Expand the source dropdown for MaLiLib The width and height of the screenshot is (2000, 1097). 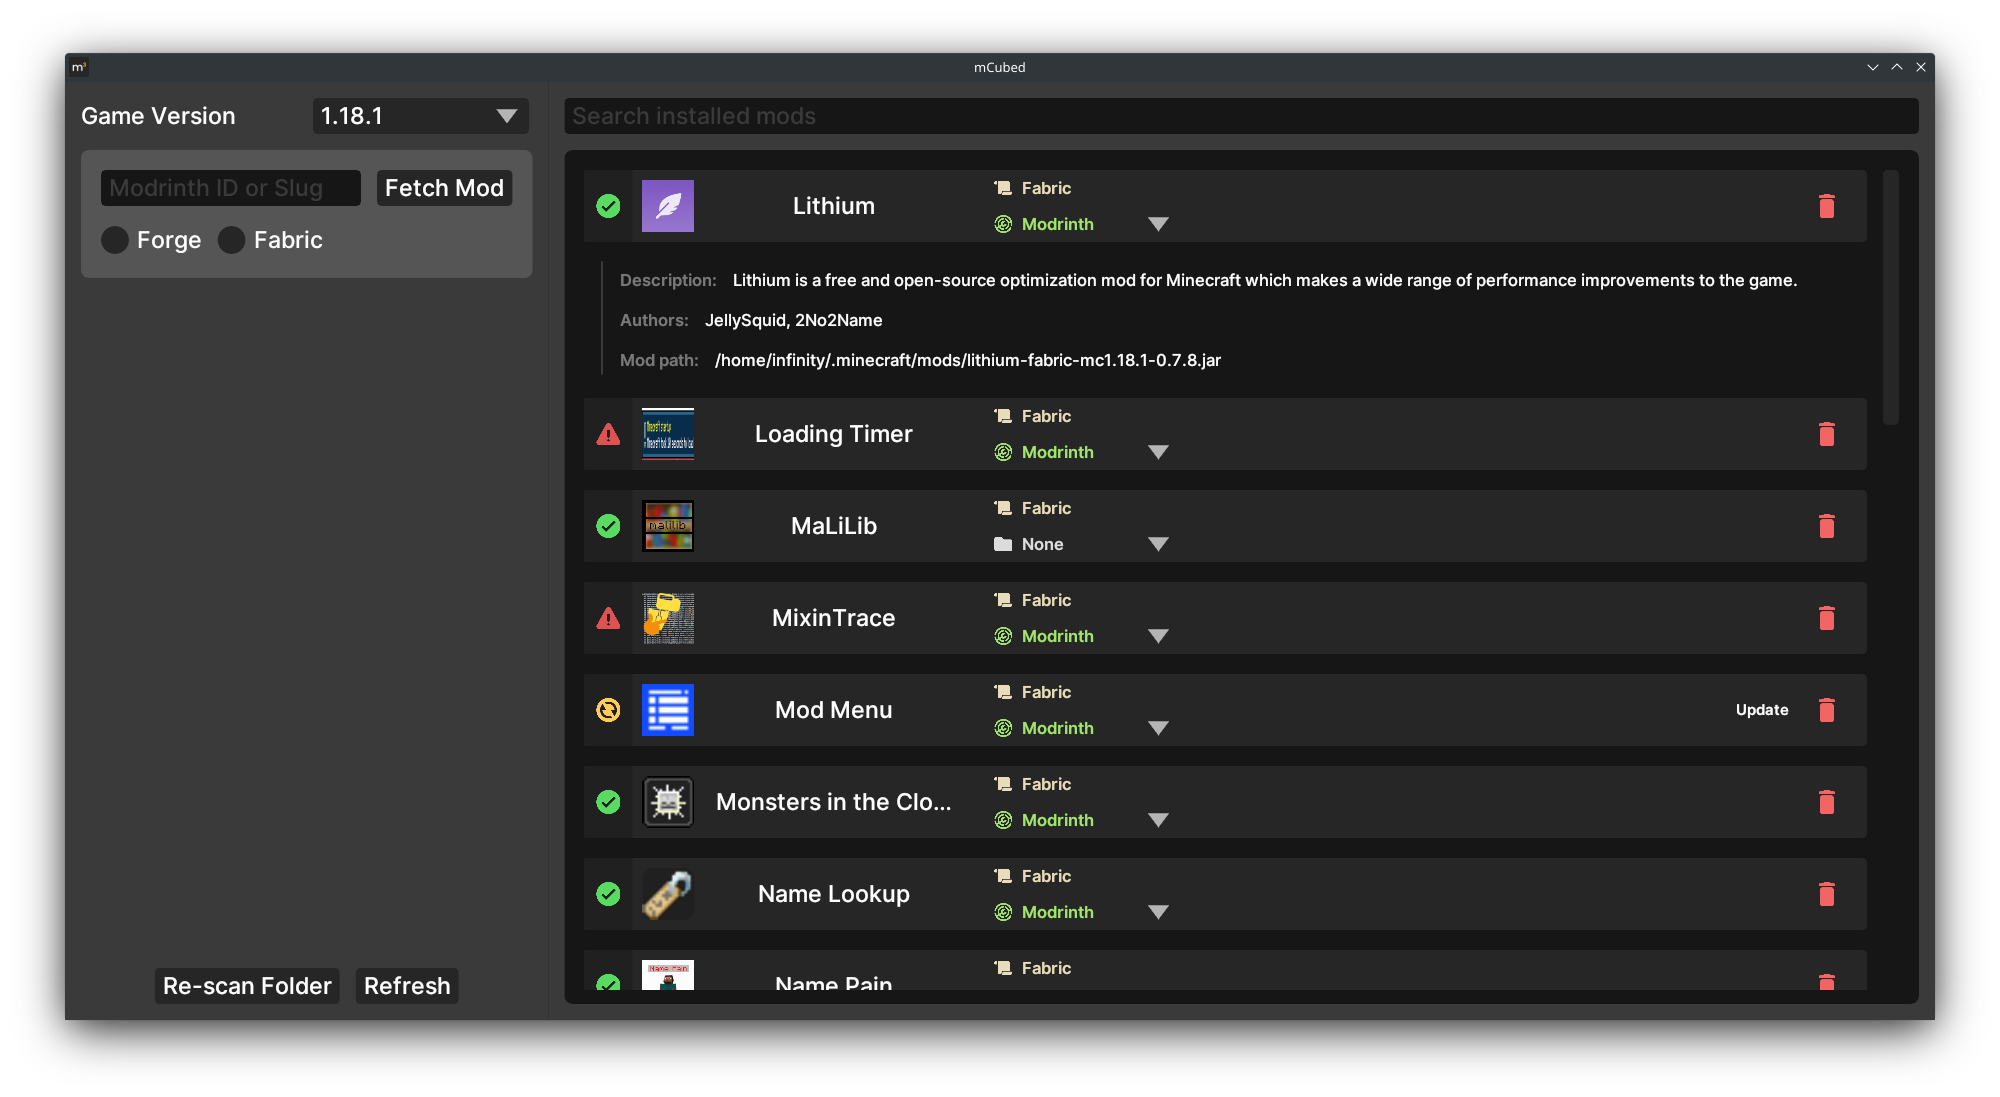click(x=1158, y=544)
